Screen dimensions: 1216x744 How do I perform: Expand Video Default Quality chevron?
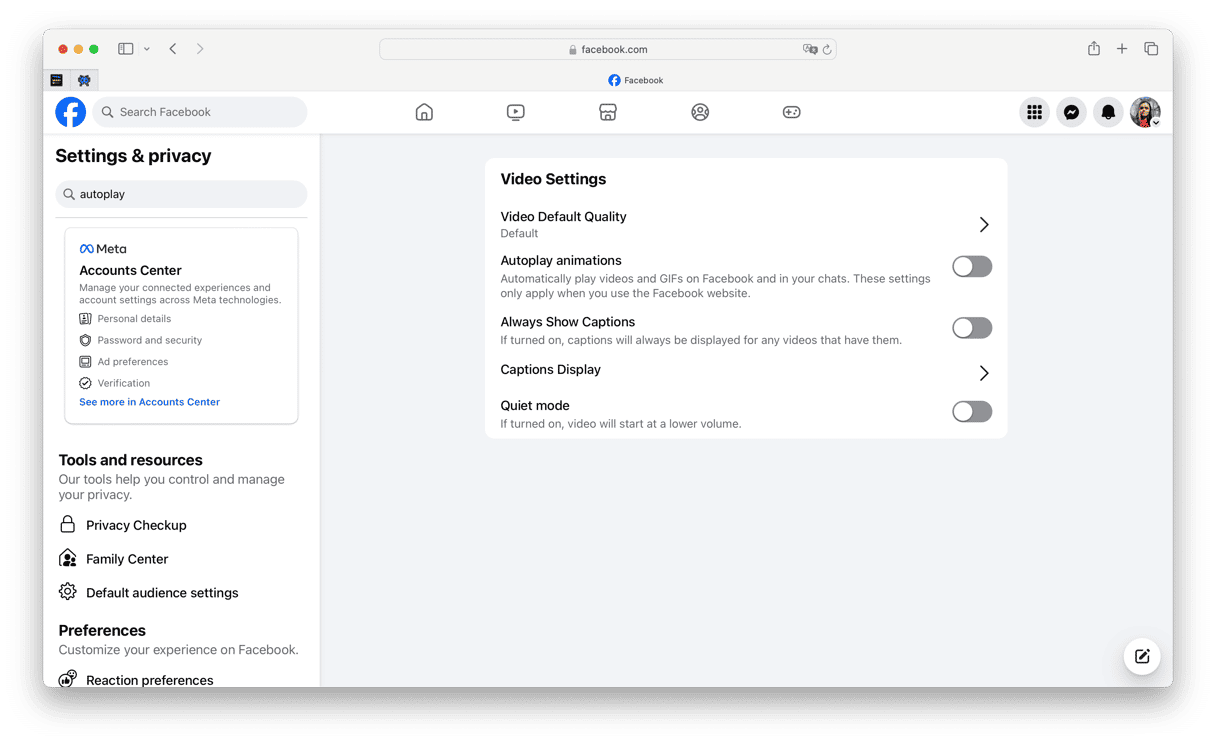point(984,225)
